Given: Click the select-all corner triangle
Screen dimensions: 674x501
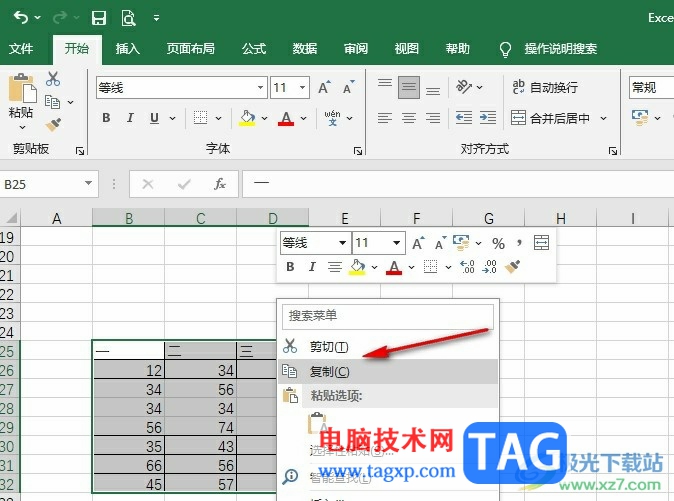Looking at the screenshot, I should click(11, 217).
